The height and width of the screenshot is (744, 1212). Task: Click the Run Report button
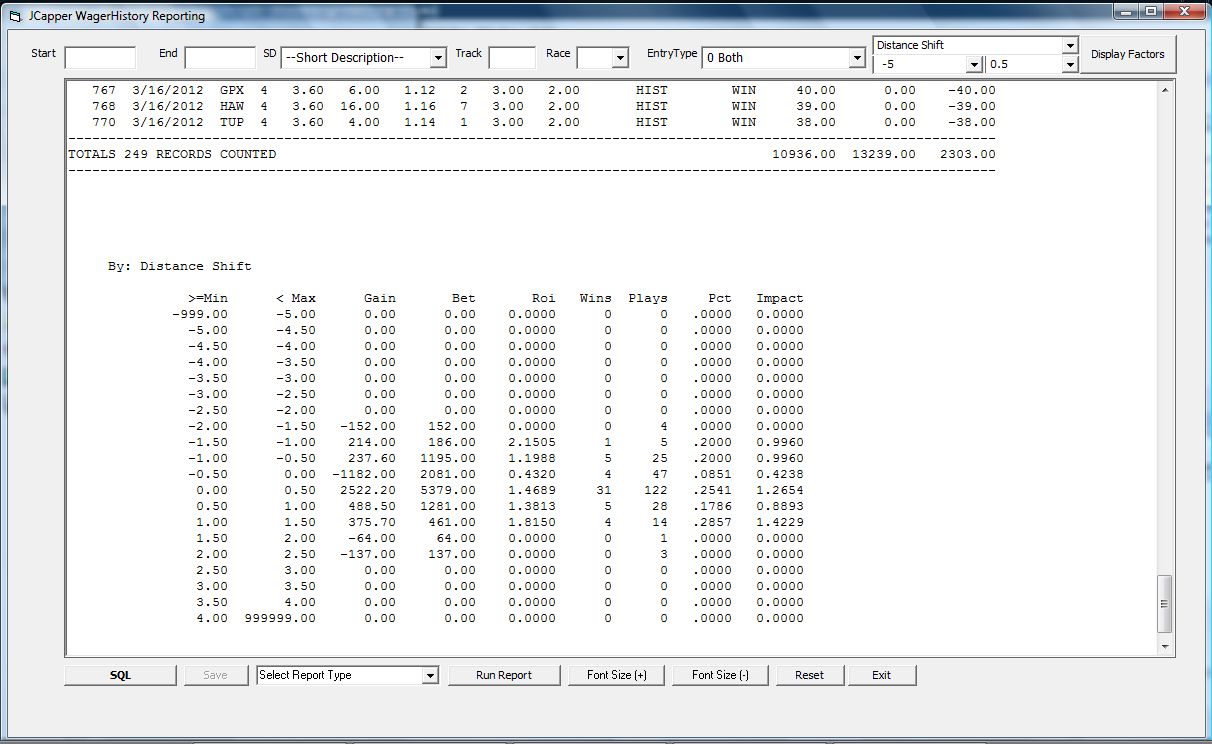click(x=504, y=675)
